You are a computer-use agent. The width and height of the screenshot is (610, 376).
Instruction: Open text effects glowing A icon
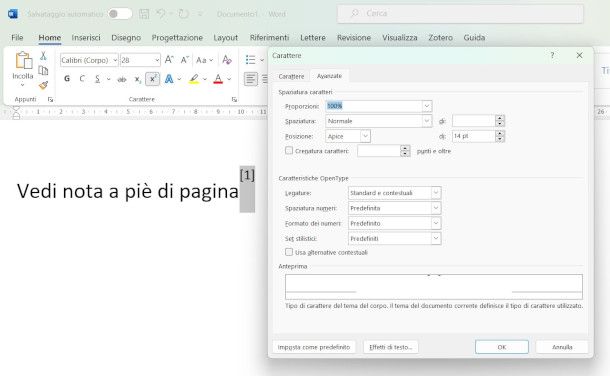tap(169, 79)
